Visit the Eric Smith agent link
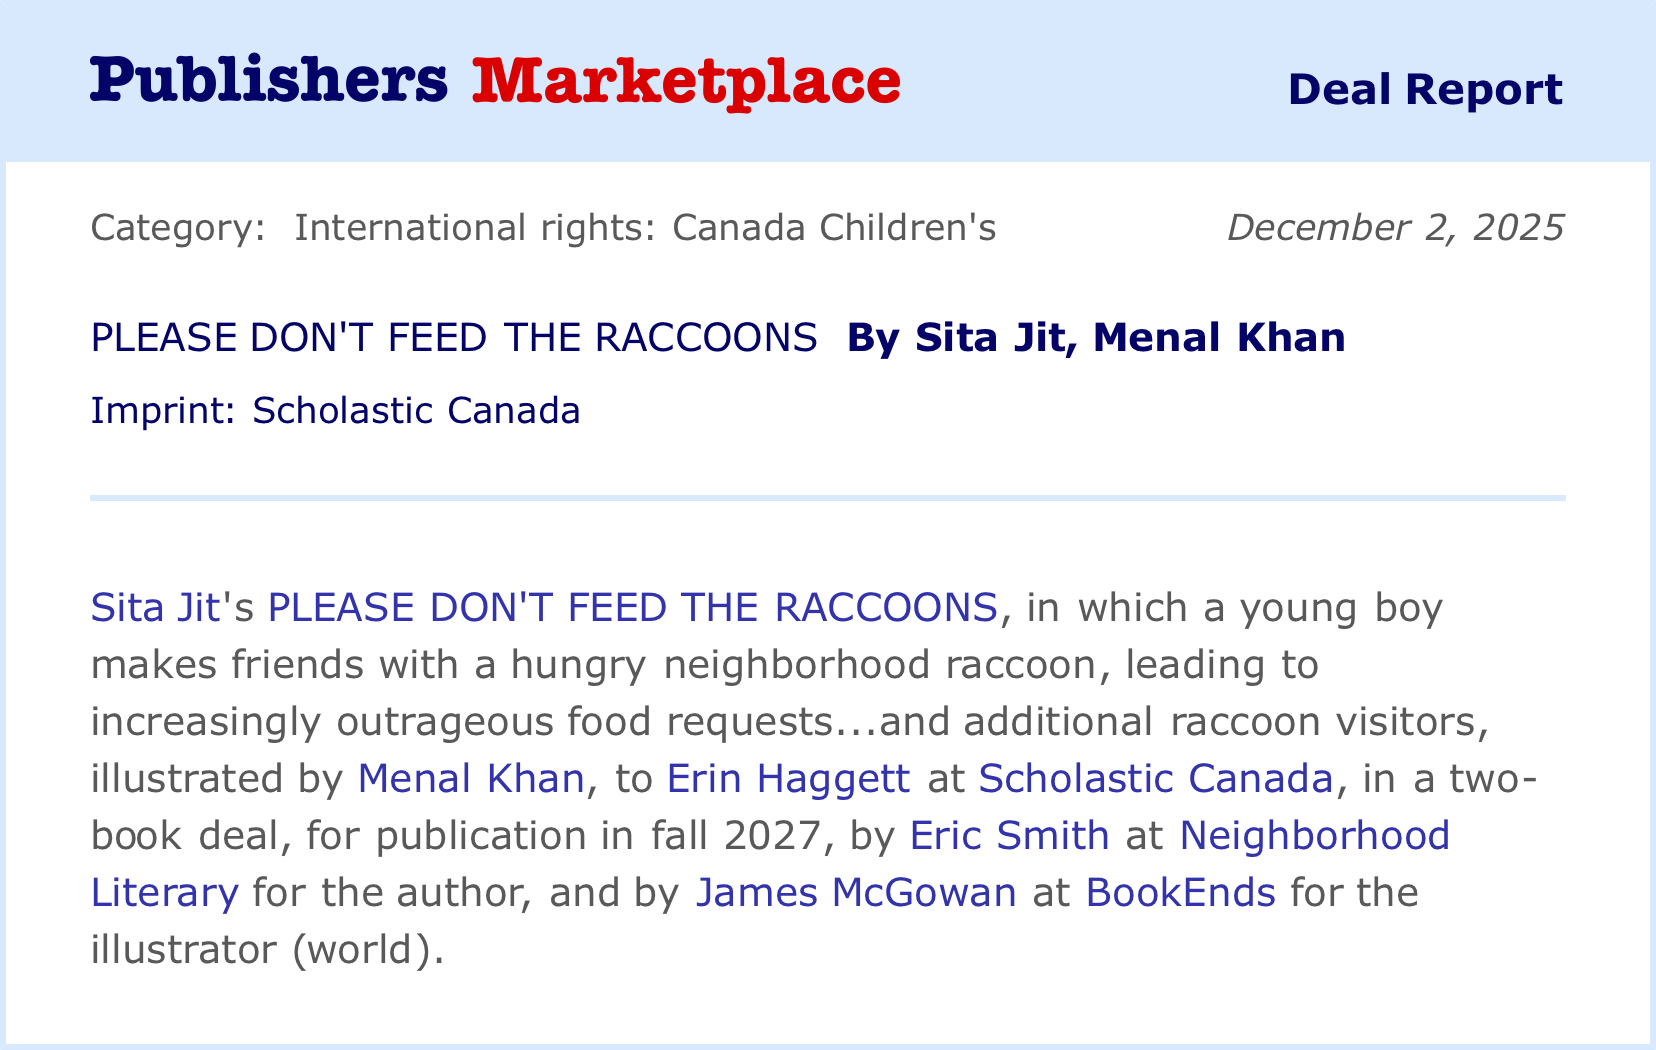 1009,835
